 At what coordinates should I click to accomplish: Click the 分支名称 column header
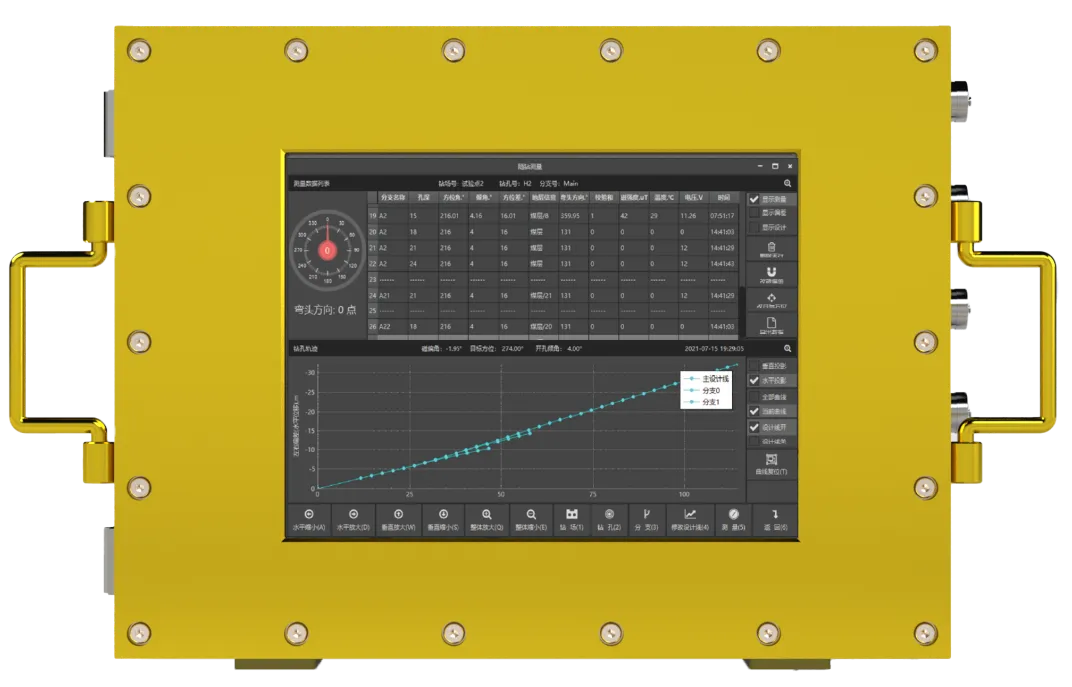393,198
